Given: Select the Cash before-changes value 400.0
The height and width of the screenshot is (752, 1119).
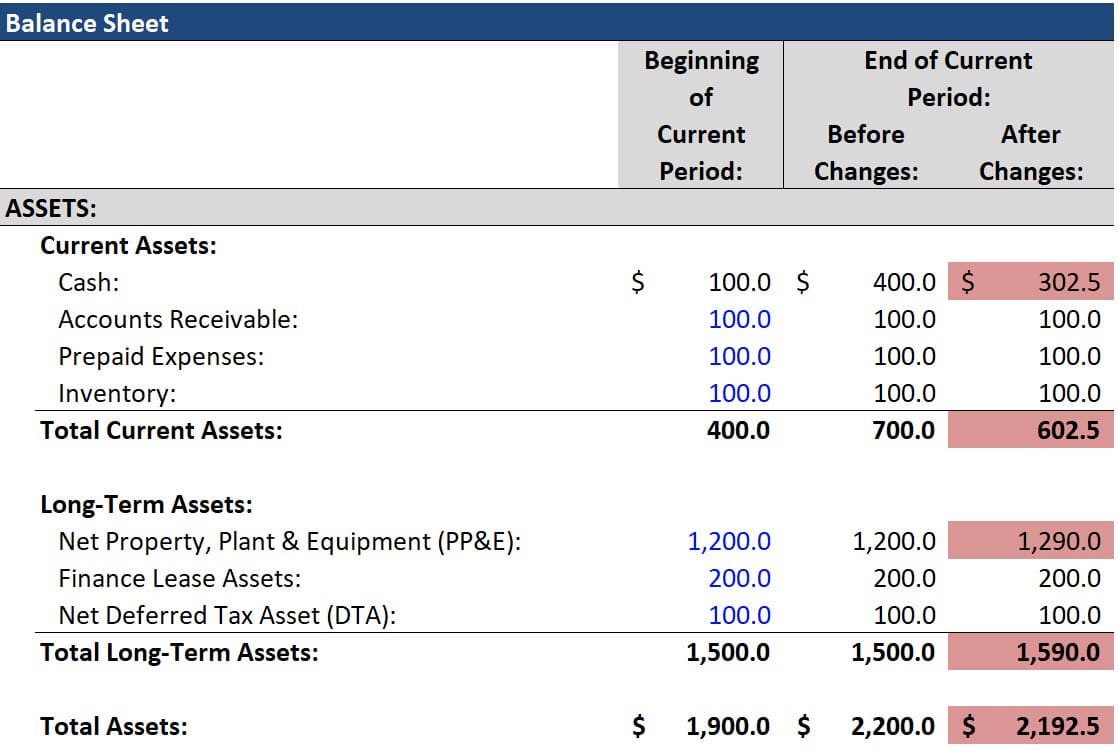Looking at the screenshot, I should (x=904, y=283).
